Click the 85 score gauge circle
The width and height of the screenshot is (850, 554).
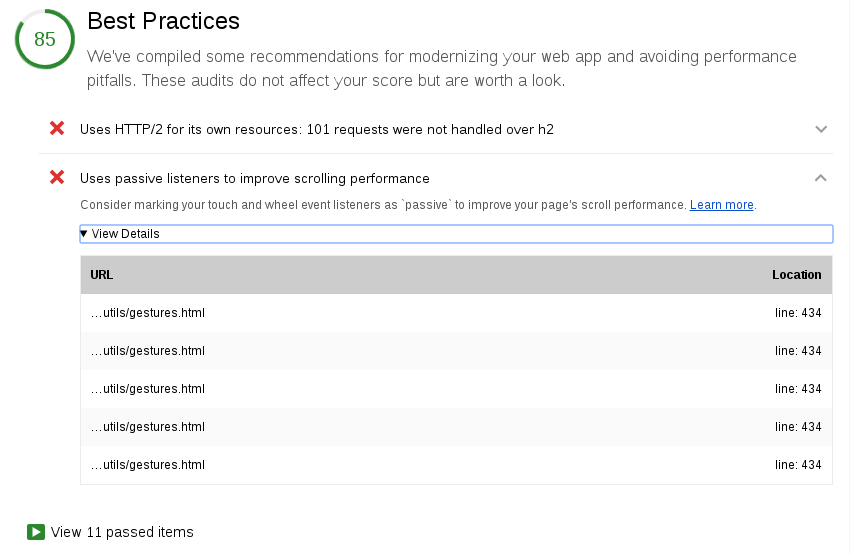45,40
